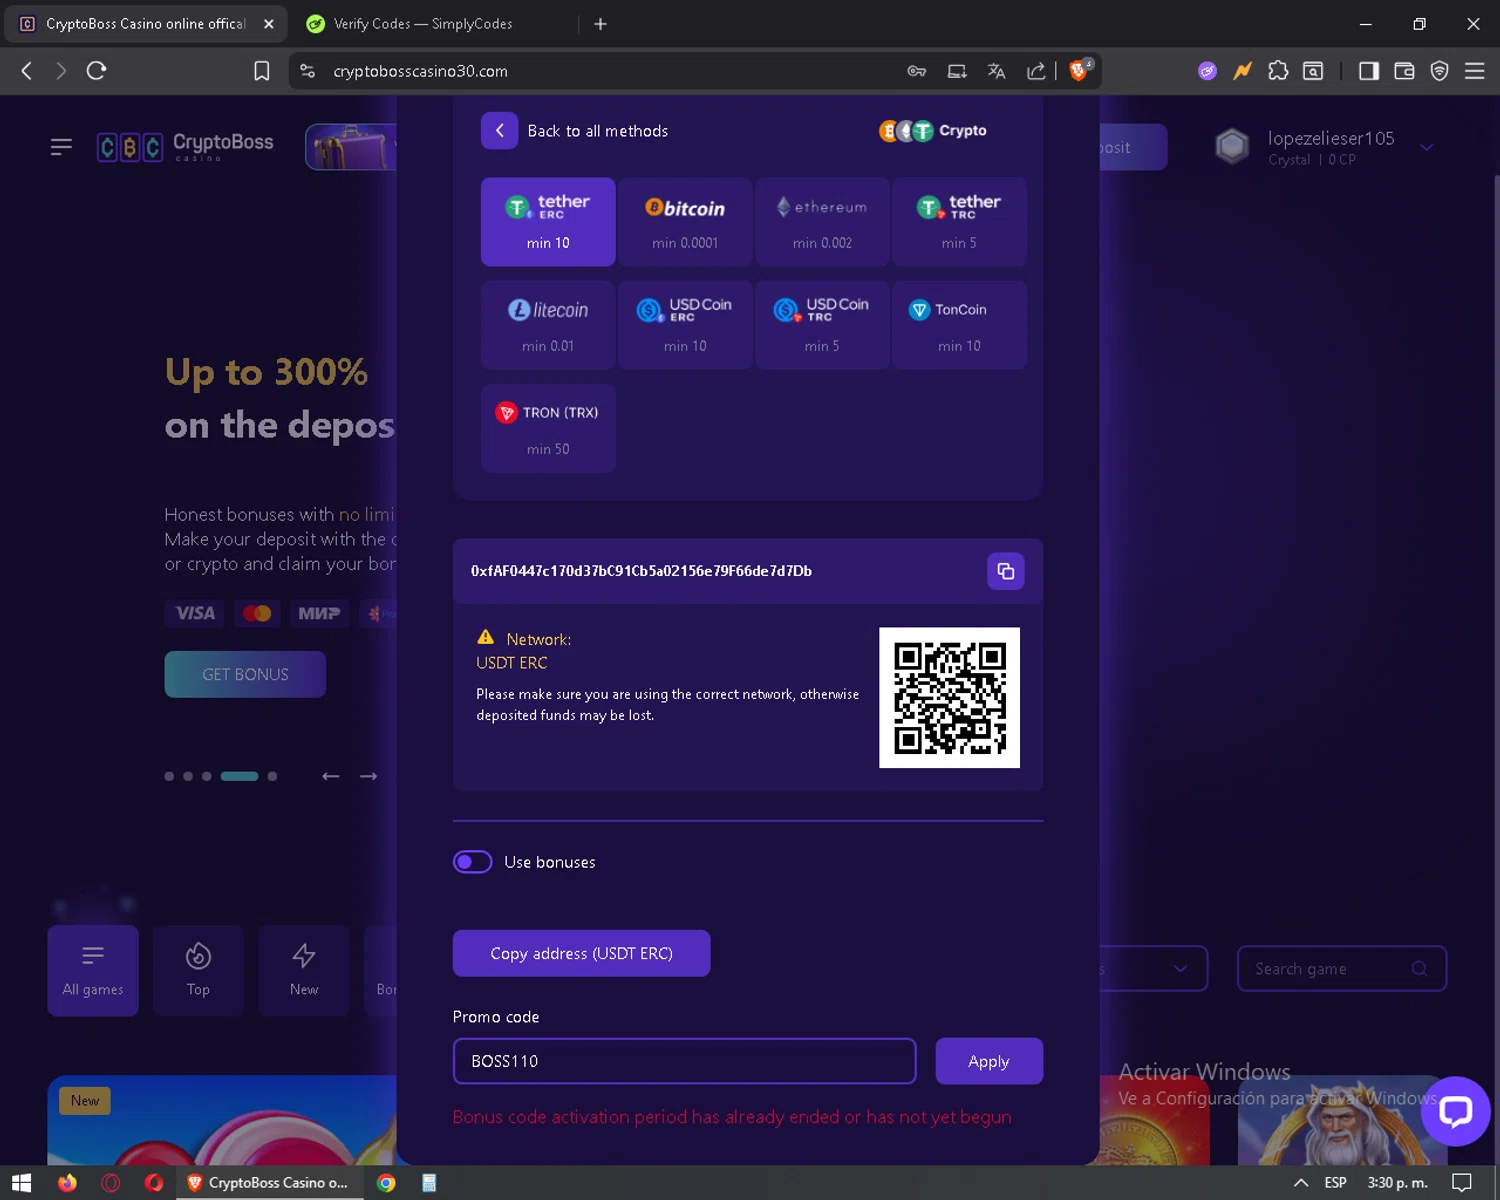
Task: Click Back to all methods link
Action: [x=597, y=131]
